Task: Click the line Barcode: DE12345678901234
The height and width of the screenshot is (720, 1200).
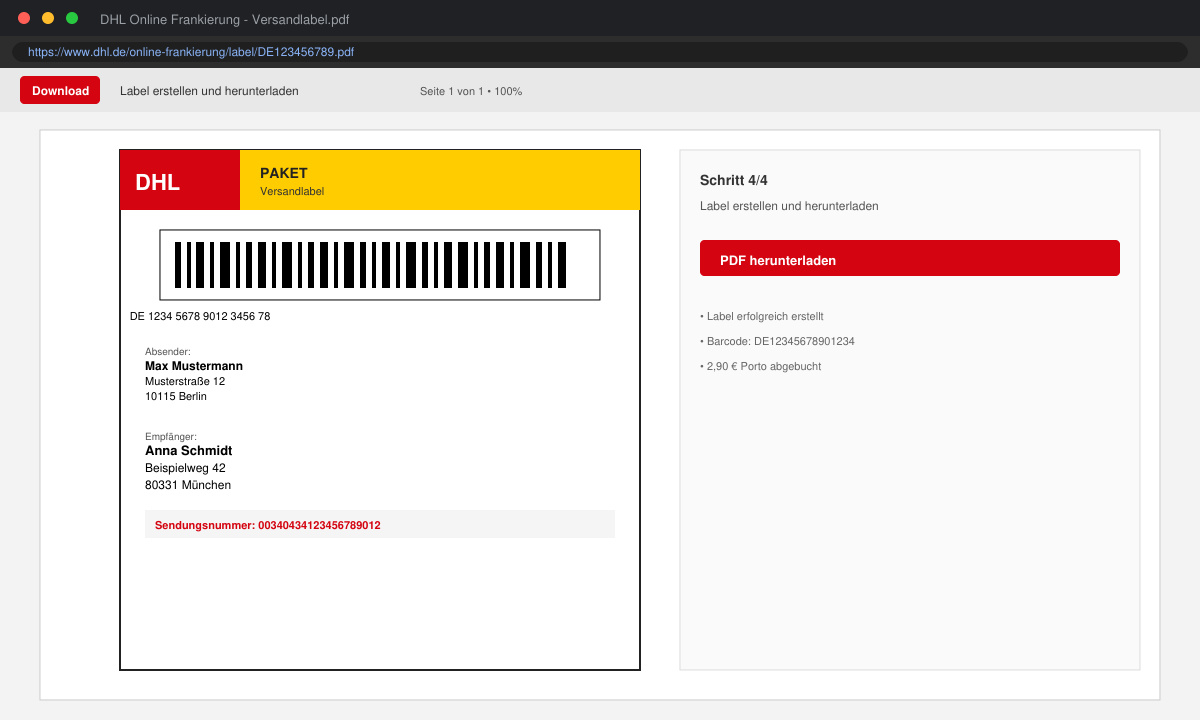Action: (777, 341)
